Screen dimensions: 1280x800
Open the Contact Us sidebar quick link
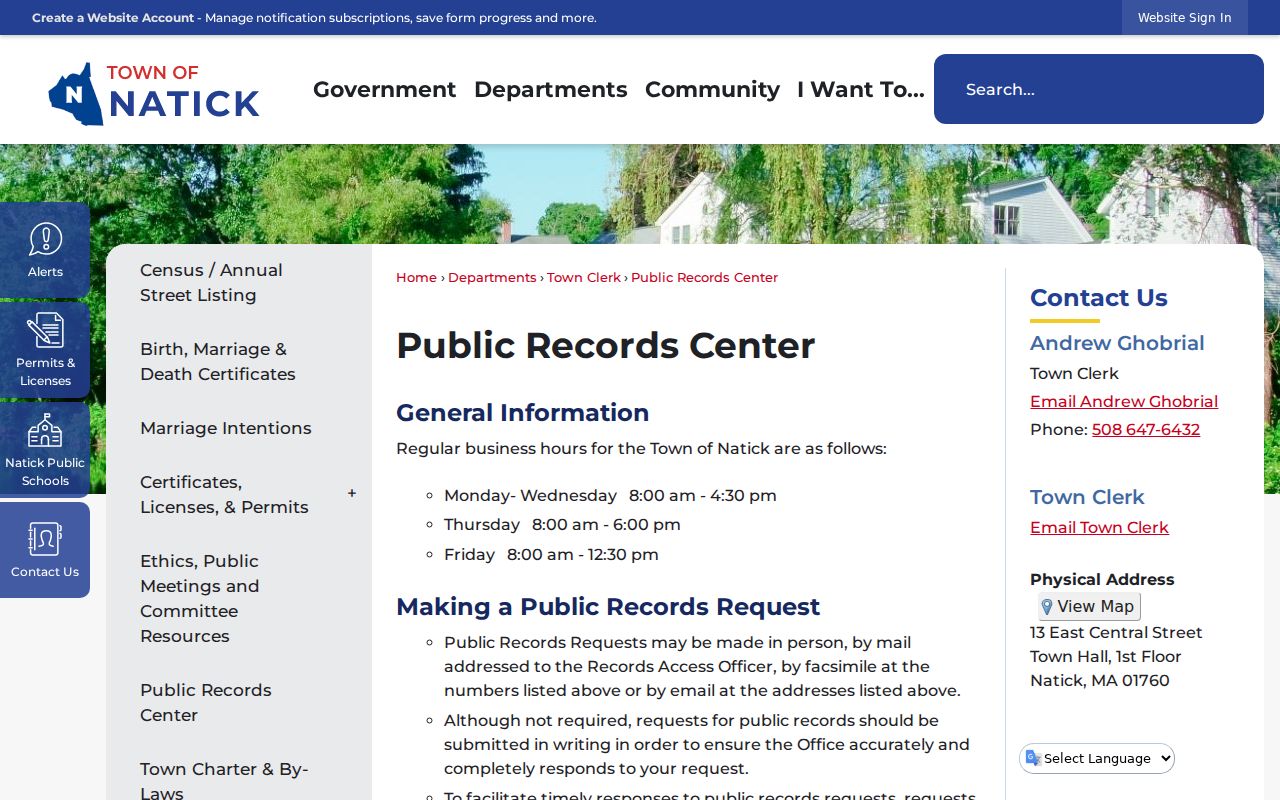coord(45,550)
